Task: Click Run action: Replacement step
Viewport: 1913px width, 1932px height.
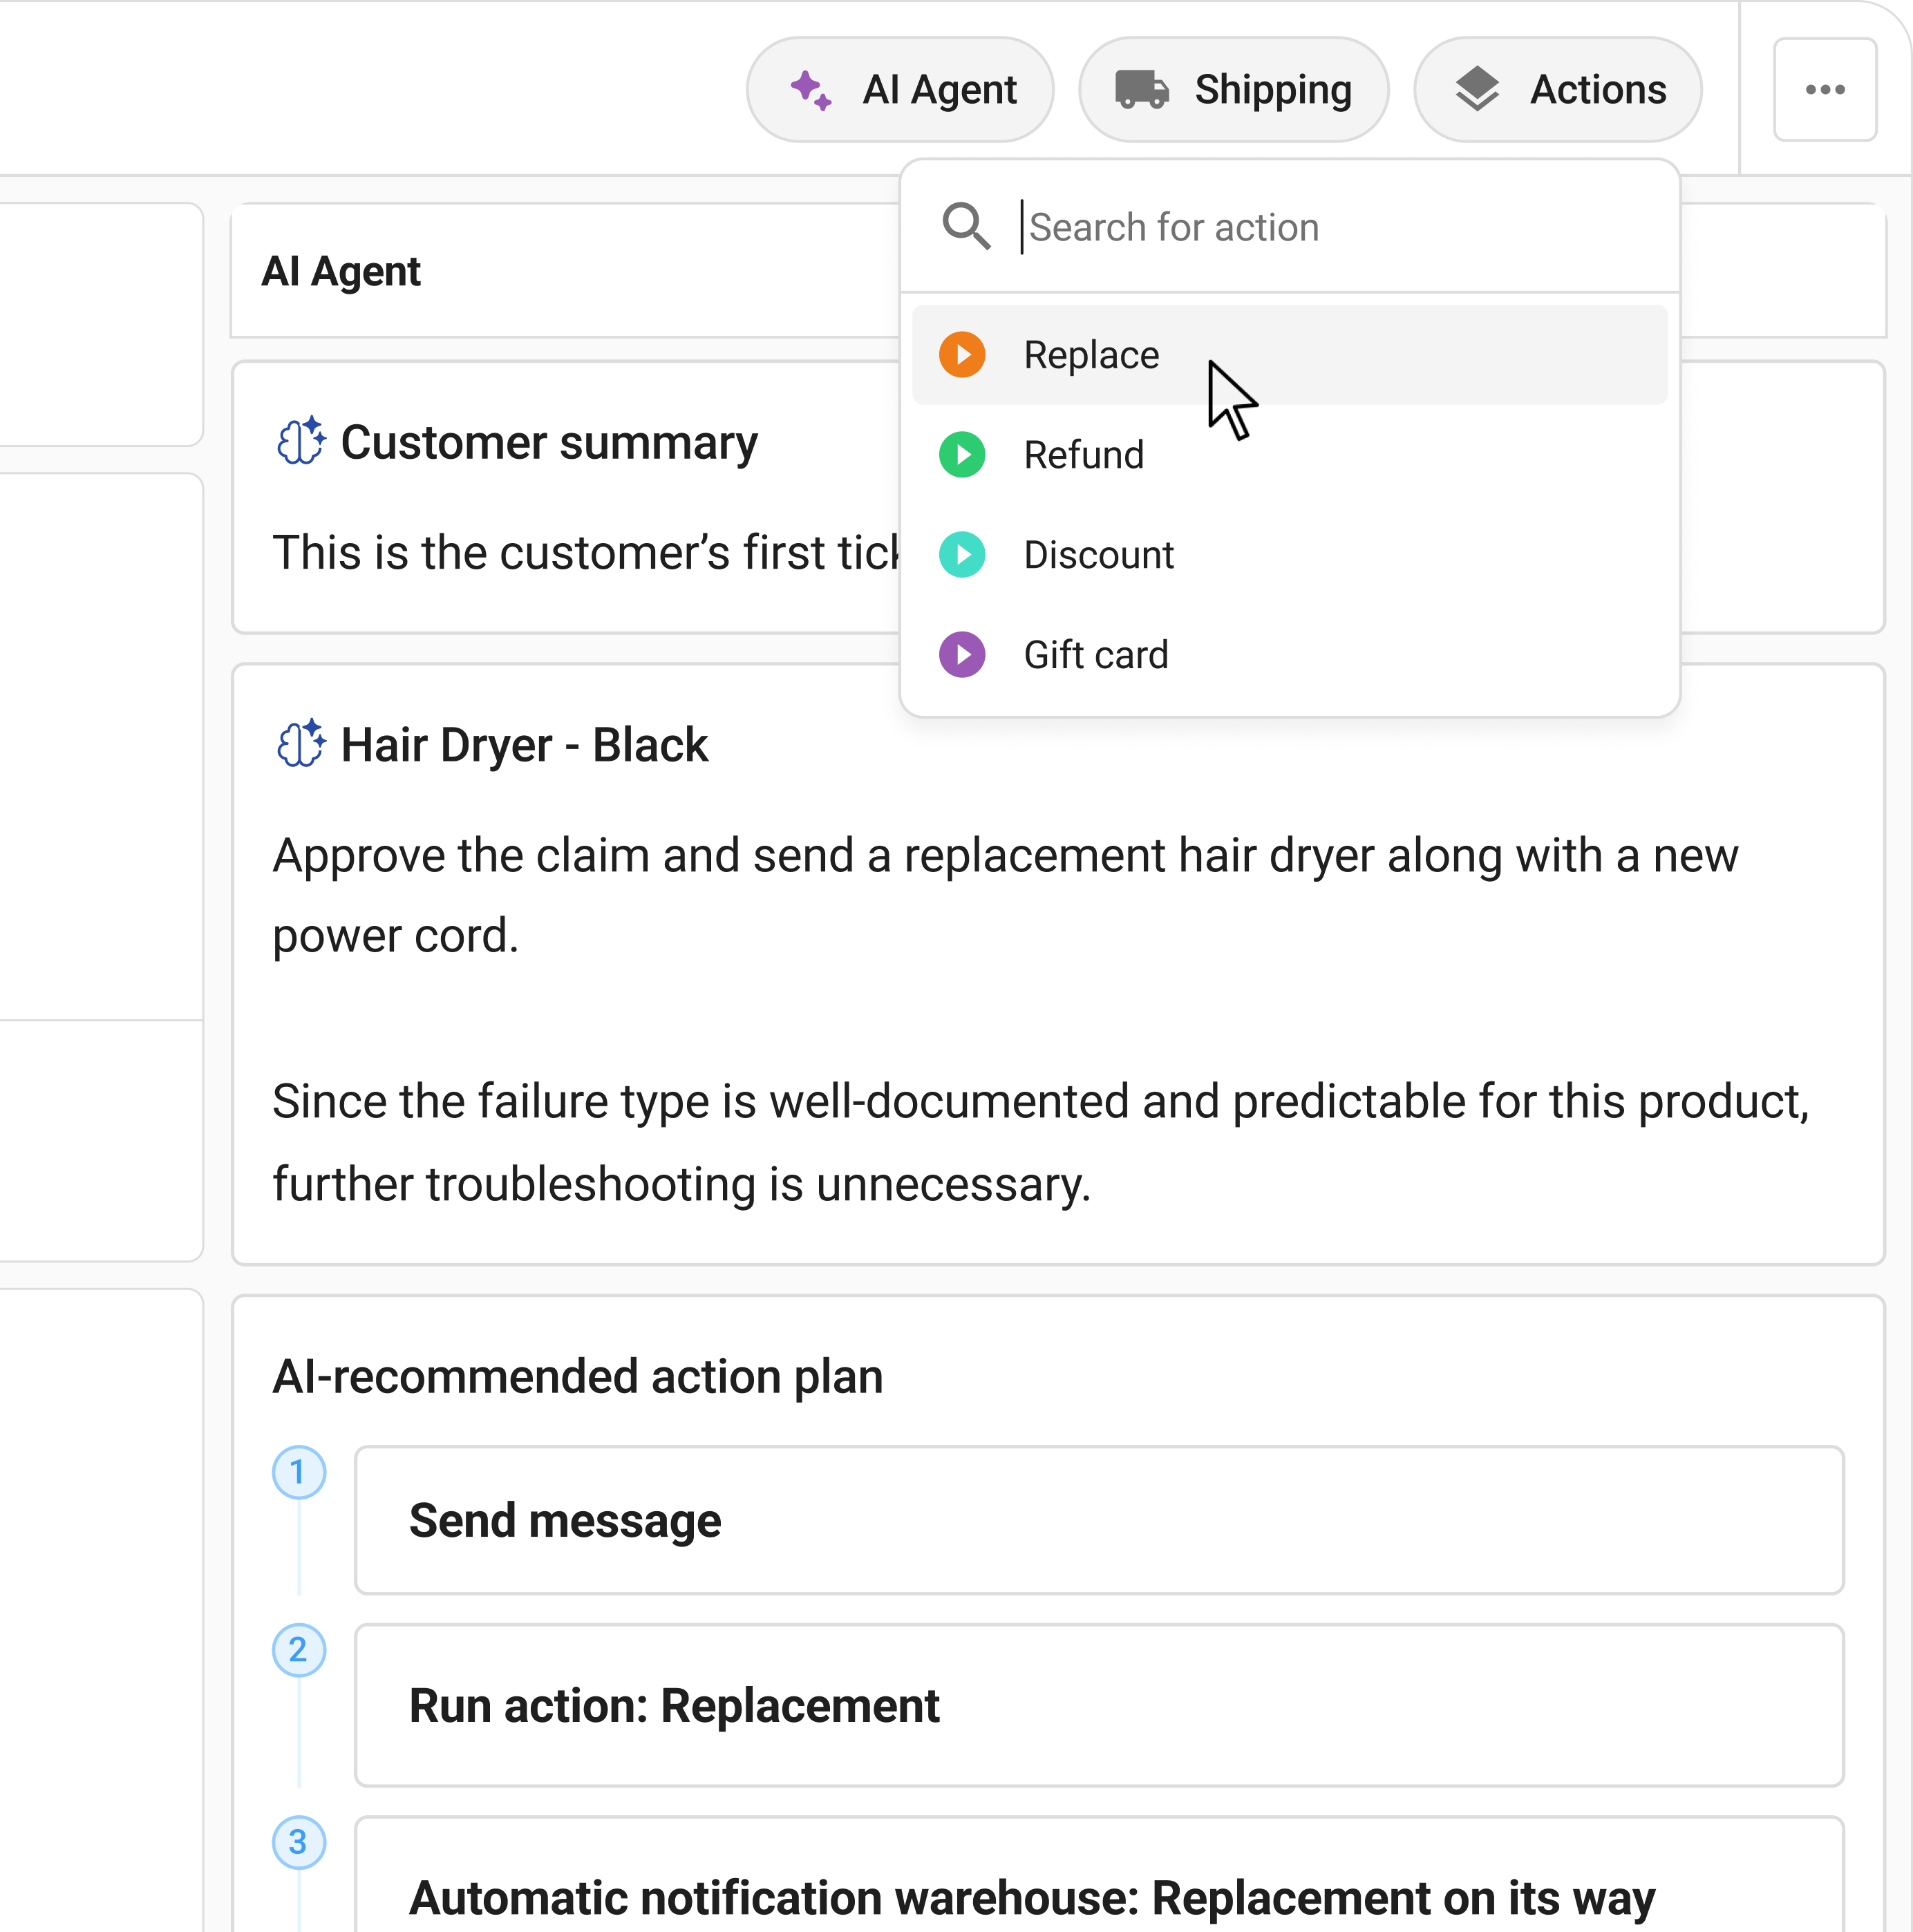Action: 1098,1706
